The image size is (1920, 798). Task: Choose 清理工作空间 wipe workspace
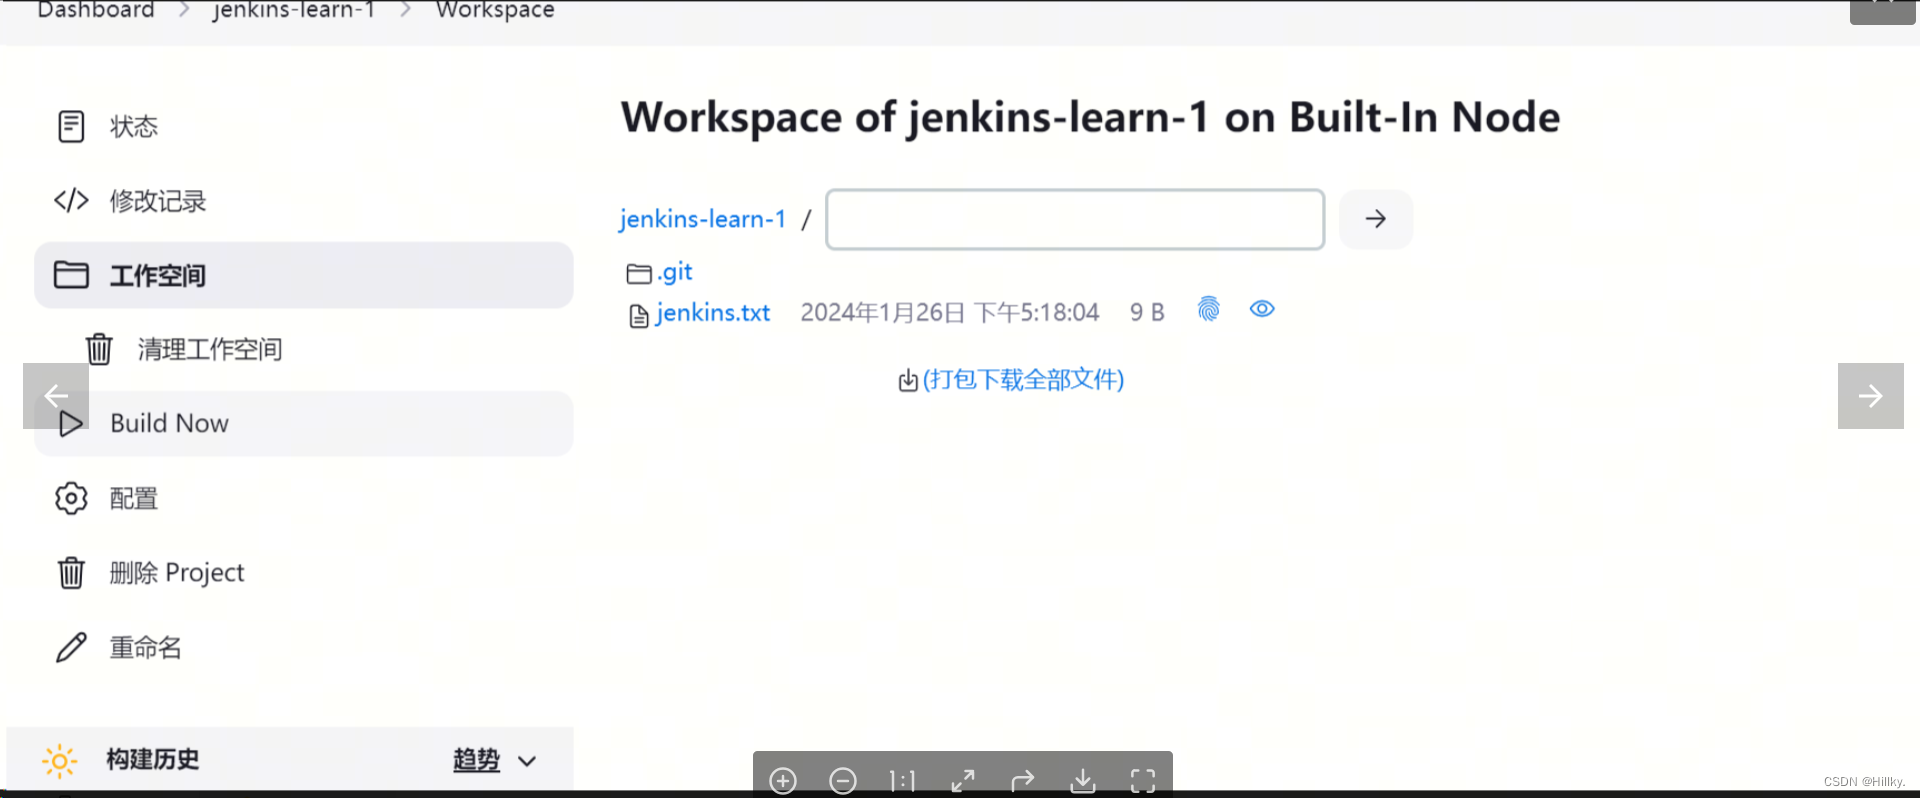210,349
